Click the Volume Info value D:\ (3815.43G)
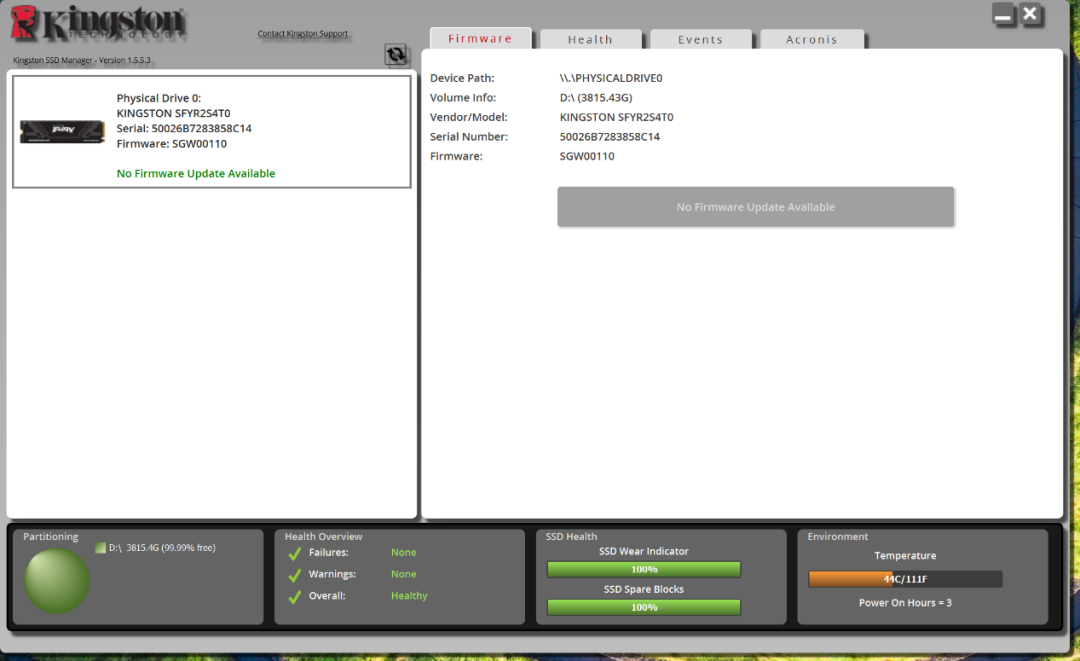The image size is (1080, 661). 596,98
